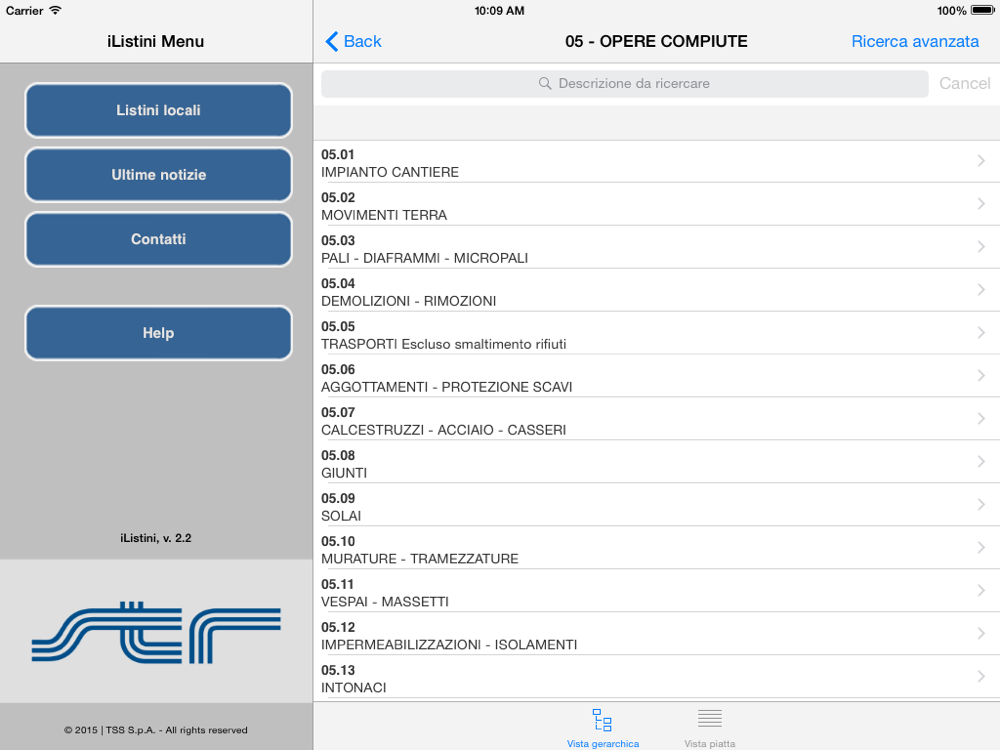Click the 05 - OPERE COMPIUTE title

pos(656,41)
